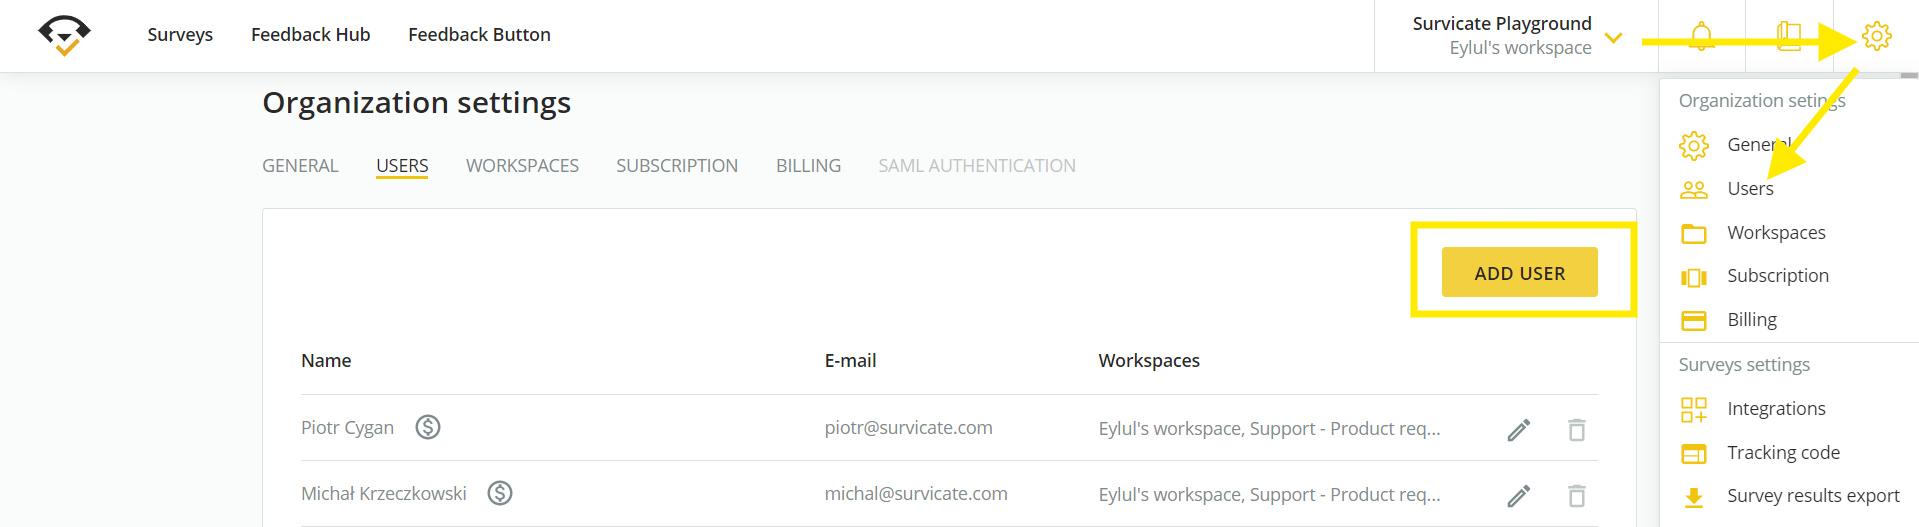Image resolution: width=1919 pixels, height=527 pixels.
Task: Click the settings dropdown scrollbar
Action: click(1910, 76)
